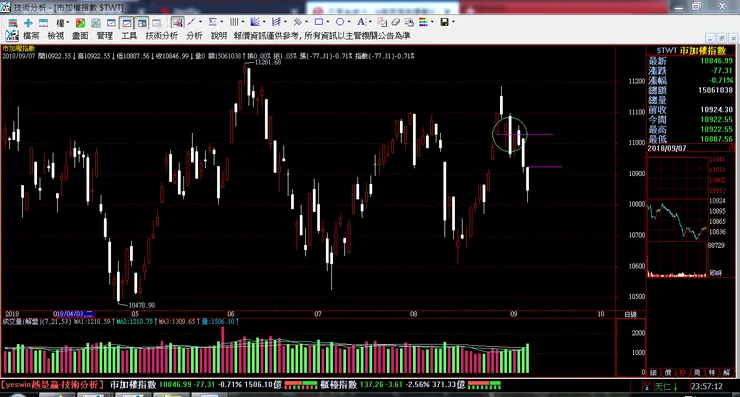Select the rectangle drawing tool
Viewport: 740px width, 397px height.
coord(319,22)
